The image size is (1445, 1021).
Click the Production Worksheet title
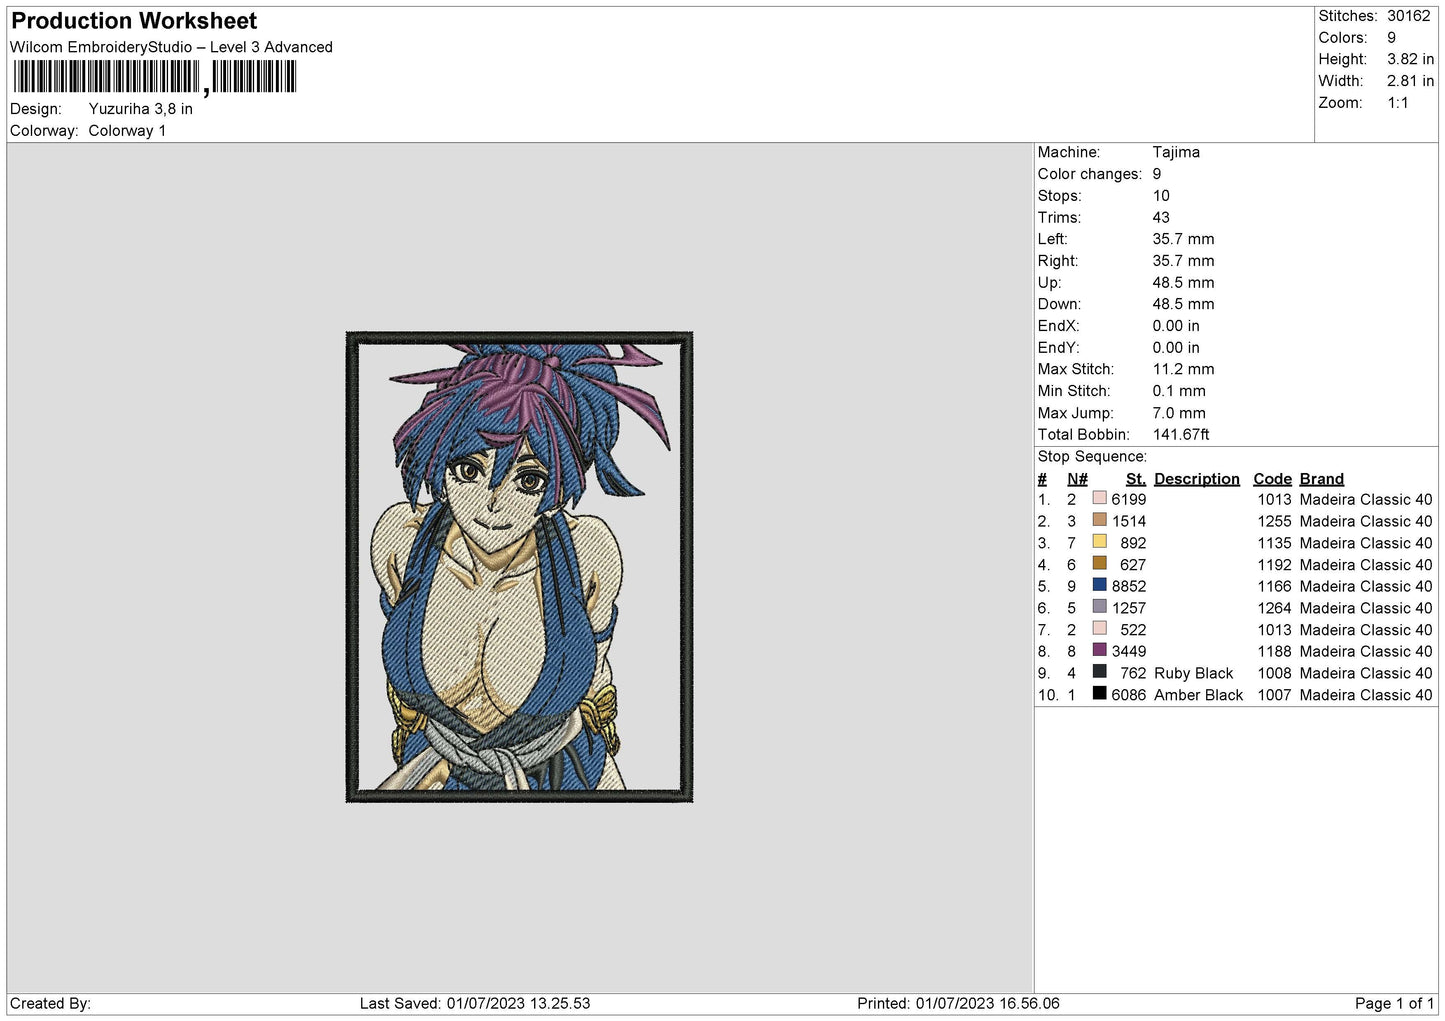click(134, 21)
